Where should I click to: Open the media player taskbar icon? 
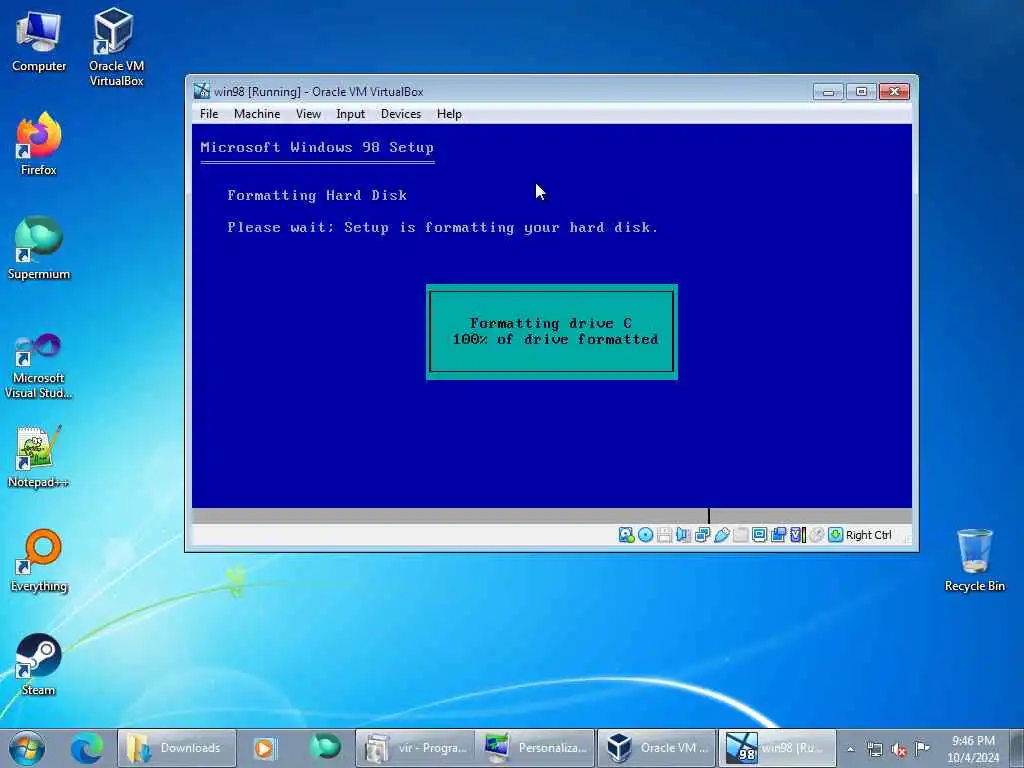click(265, 748)
